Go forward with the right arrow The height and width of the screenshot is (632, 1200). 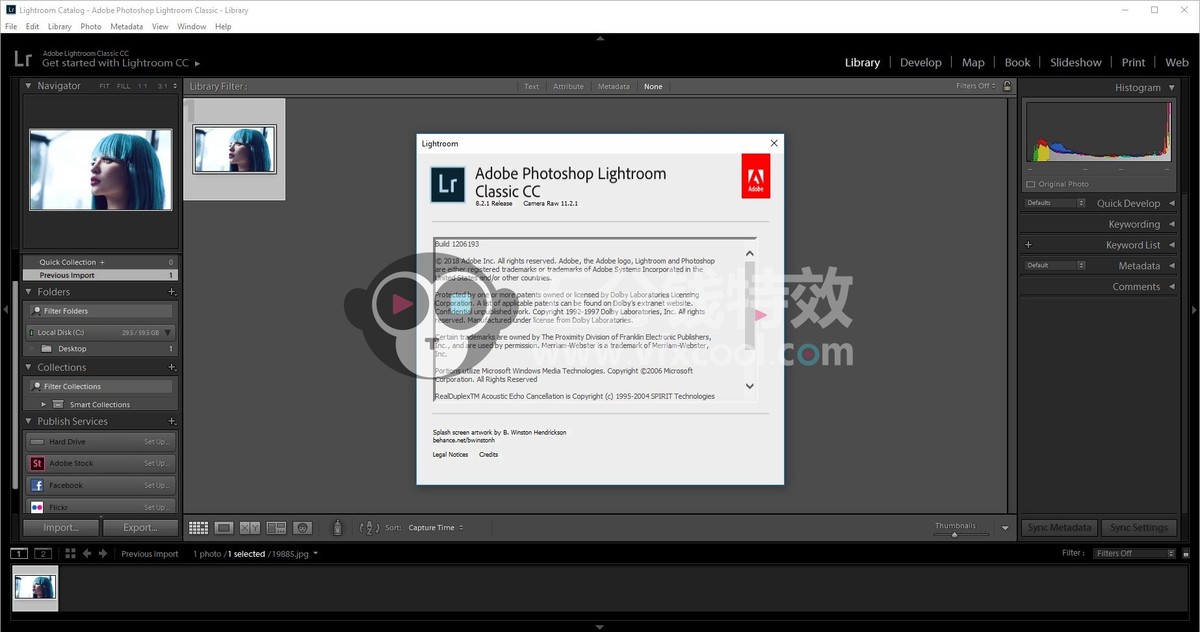click(102, 553)
